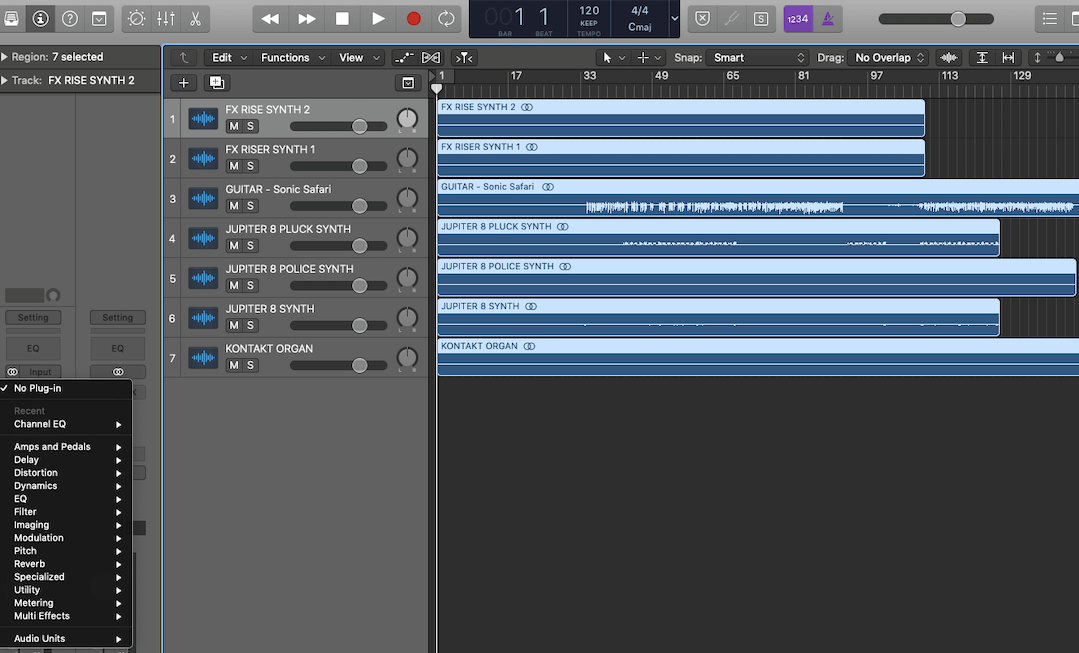Toggle the purple 1234 count-in button

coord(798,19)
